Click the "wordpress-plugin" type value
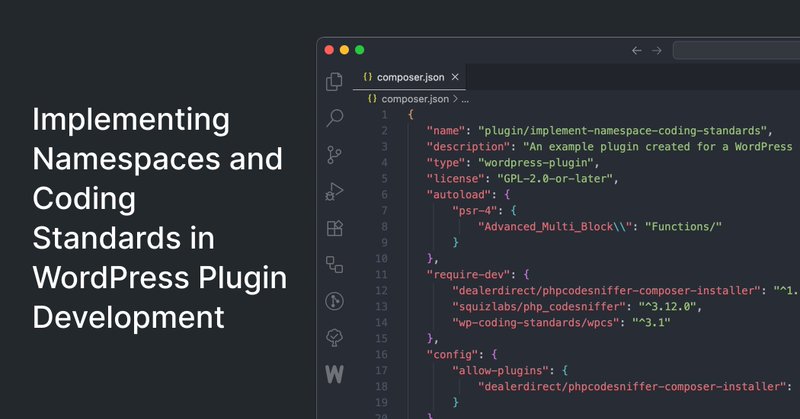800x419 pixels. coord(535,163)
